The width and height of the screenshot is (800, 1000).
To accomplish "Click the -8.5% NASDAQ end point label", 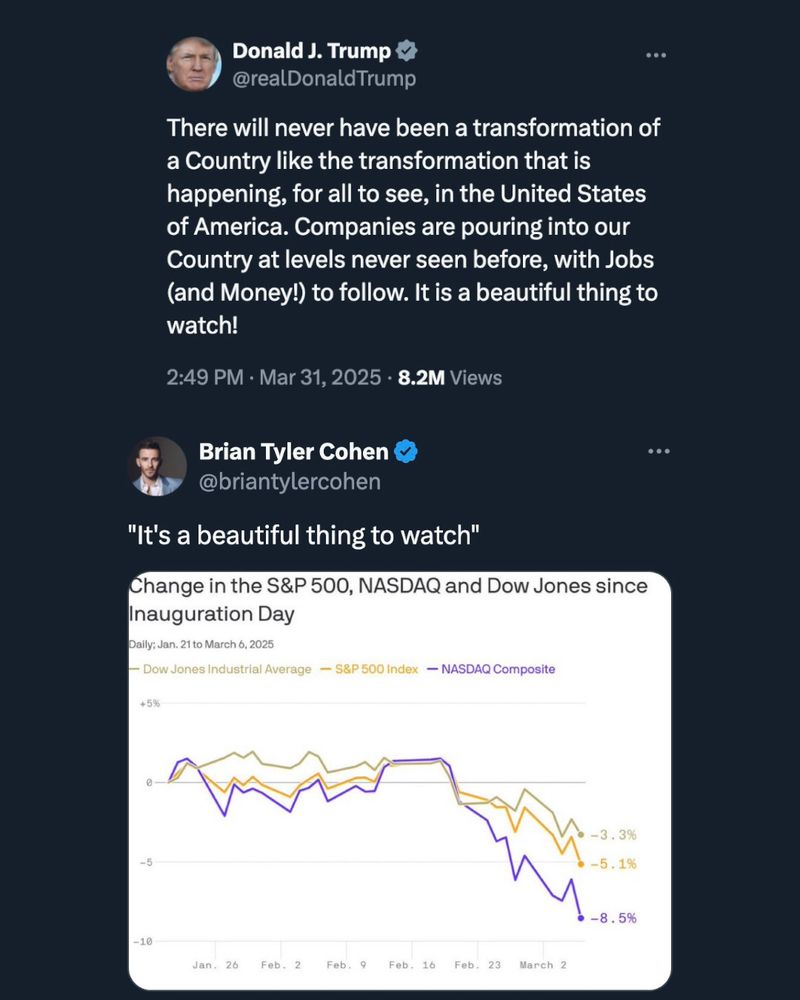I will coord(614,917).
